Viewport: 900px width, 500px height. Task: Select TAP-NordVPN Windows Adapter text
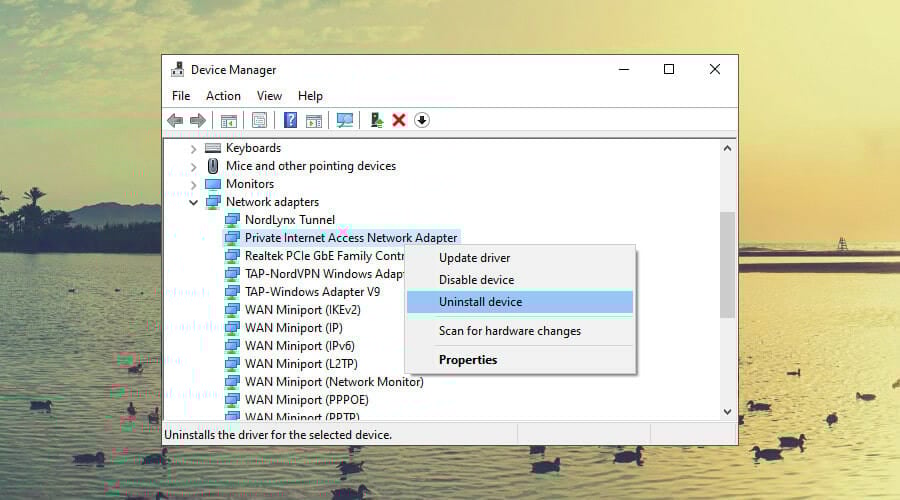[x=324, y=274]
